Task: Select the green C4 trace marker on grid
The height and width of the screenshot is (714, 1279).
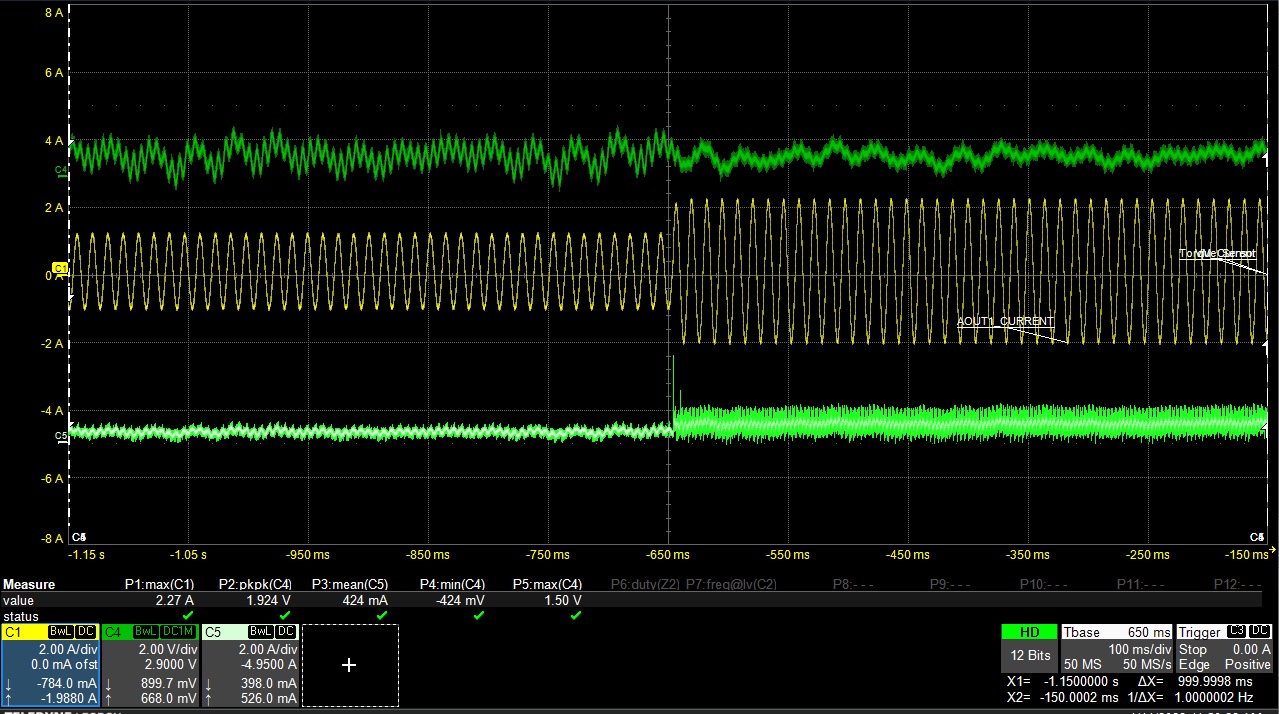Action: coord(60,171)
